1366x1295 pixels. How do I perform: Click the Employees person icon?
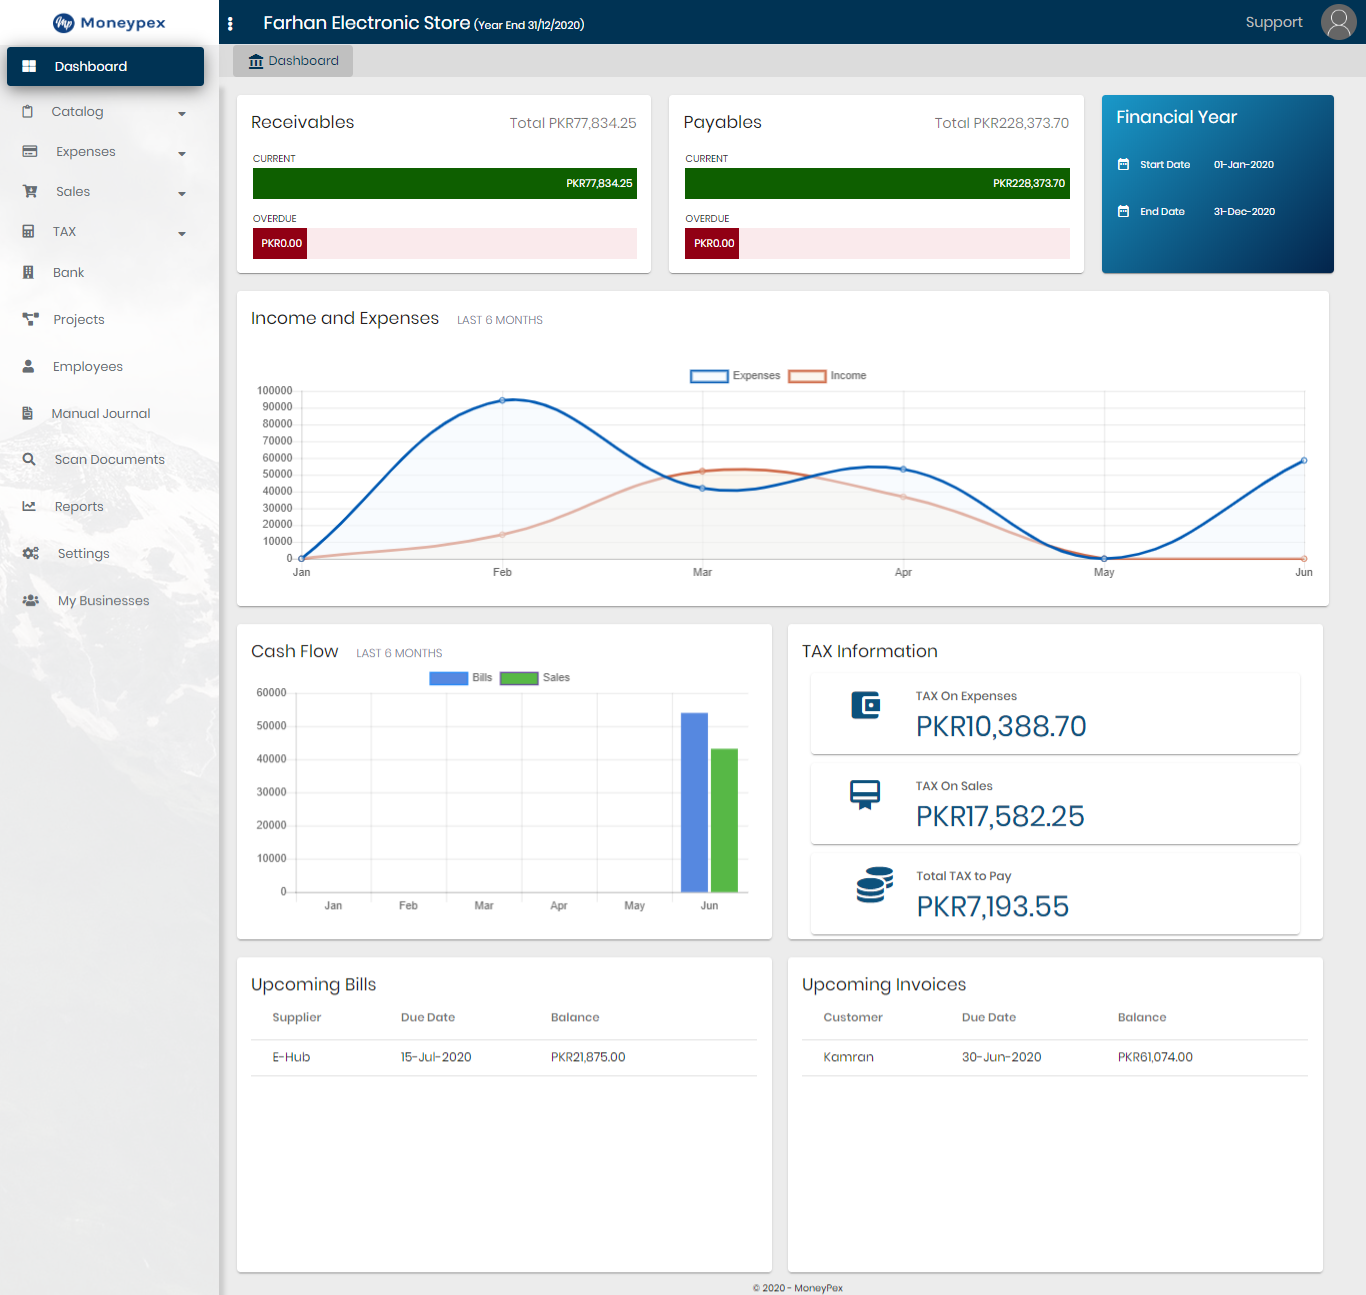point(29,366)
